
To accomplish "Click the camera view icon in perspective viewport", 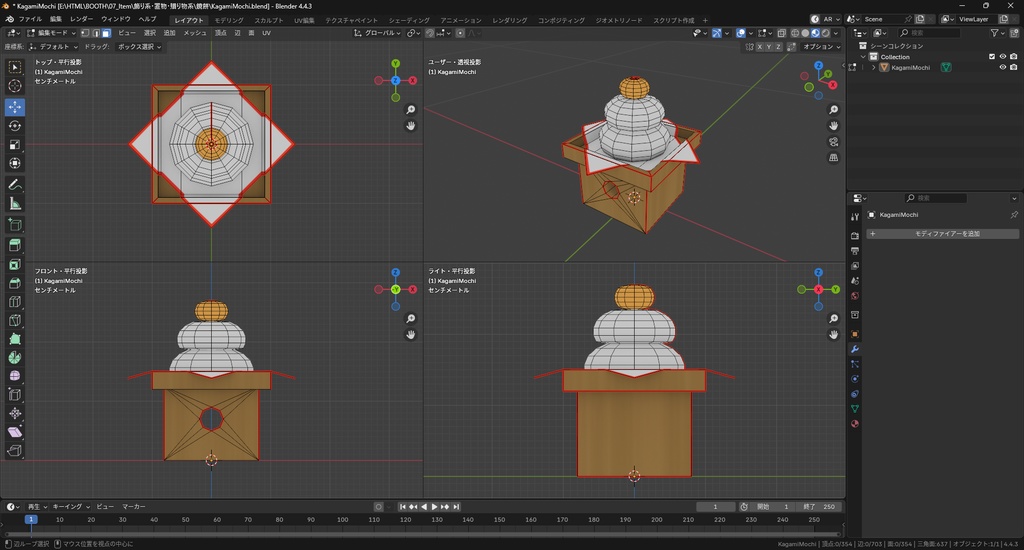I will (x=834, y=142).
